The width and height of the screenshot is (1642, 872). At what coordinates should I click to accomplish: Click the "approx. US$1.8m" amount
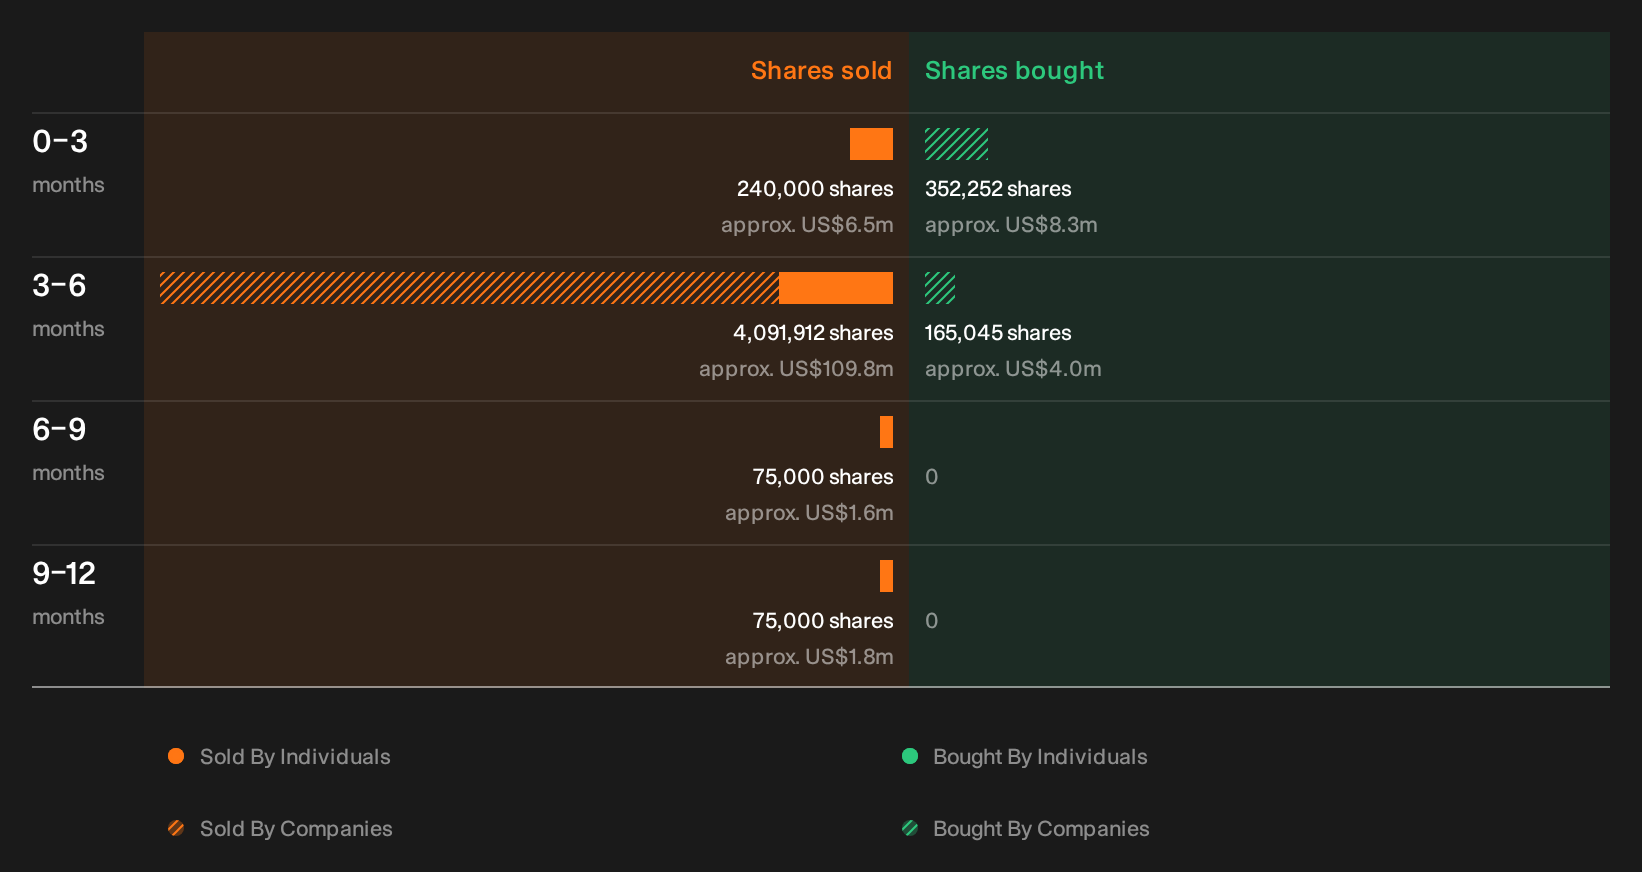coord(809,657)
